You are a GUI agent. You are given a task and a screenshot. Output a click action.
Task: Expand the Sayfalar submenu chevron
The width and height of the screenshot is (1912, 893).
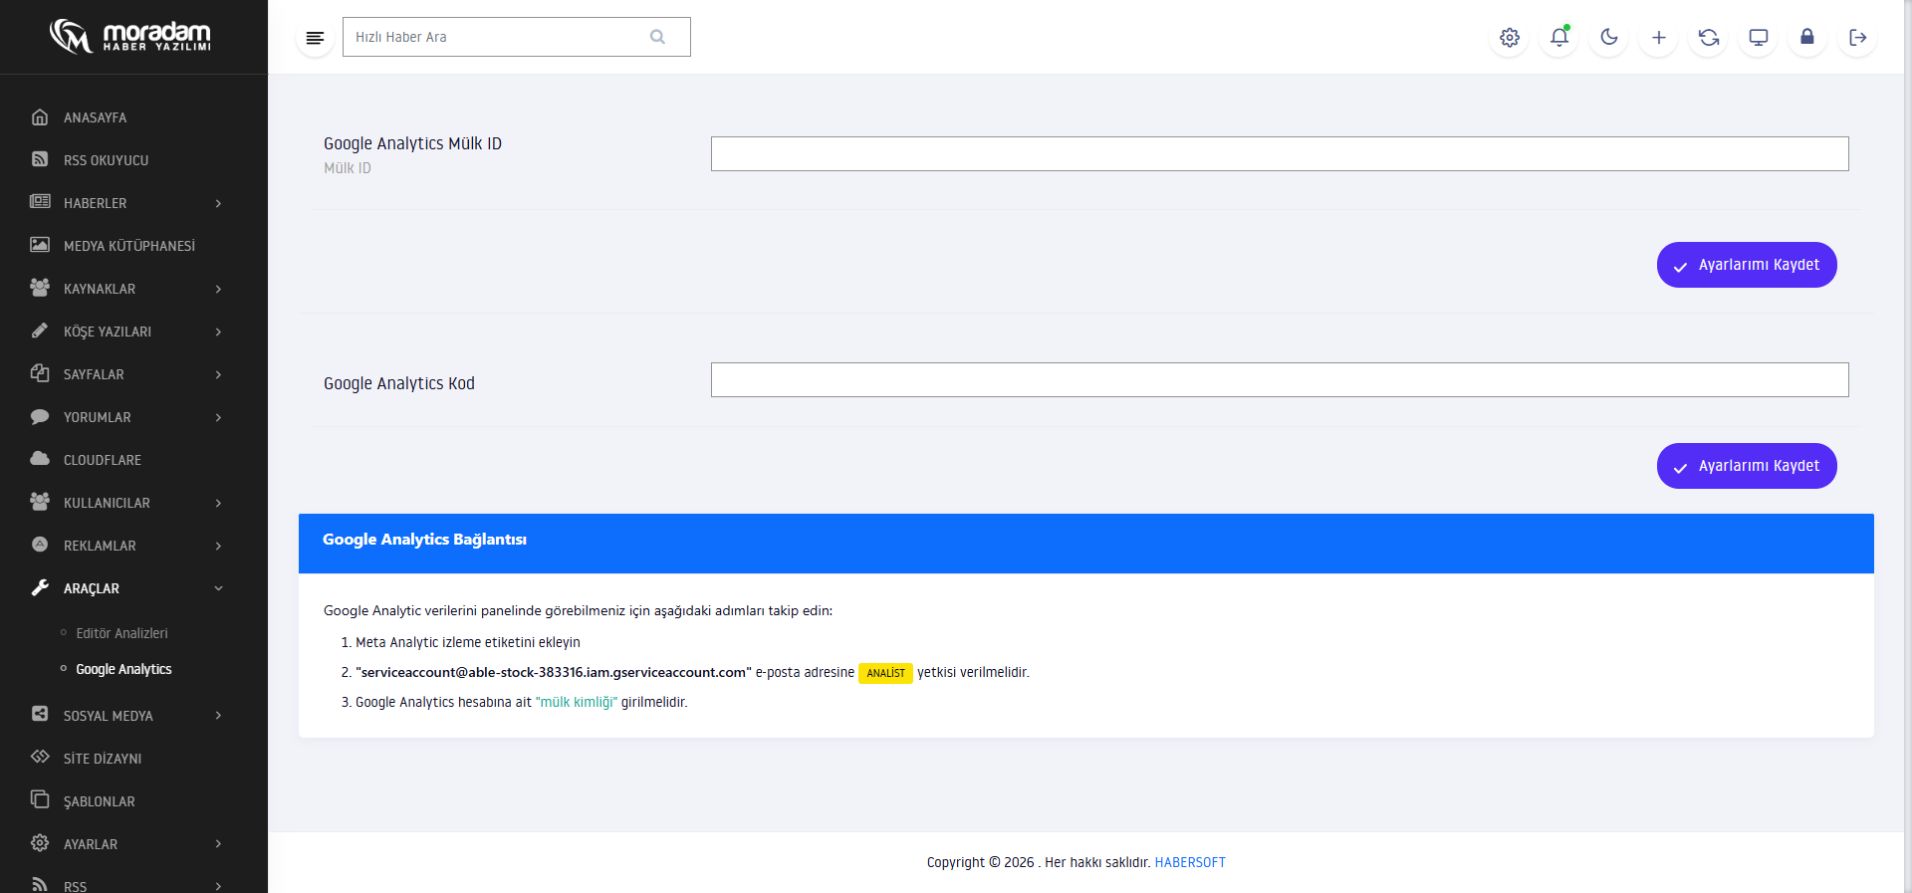[218, 374]
